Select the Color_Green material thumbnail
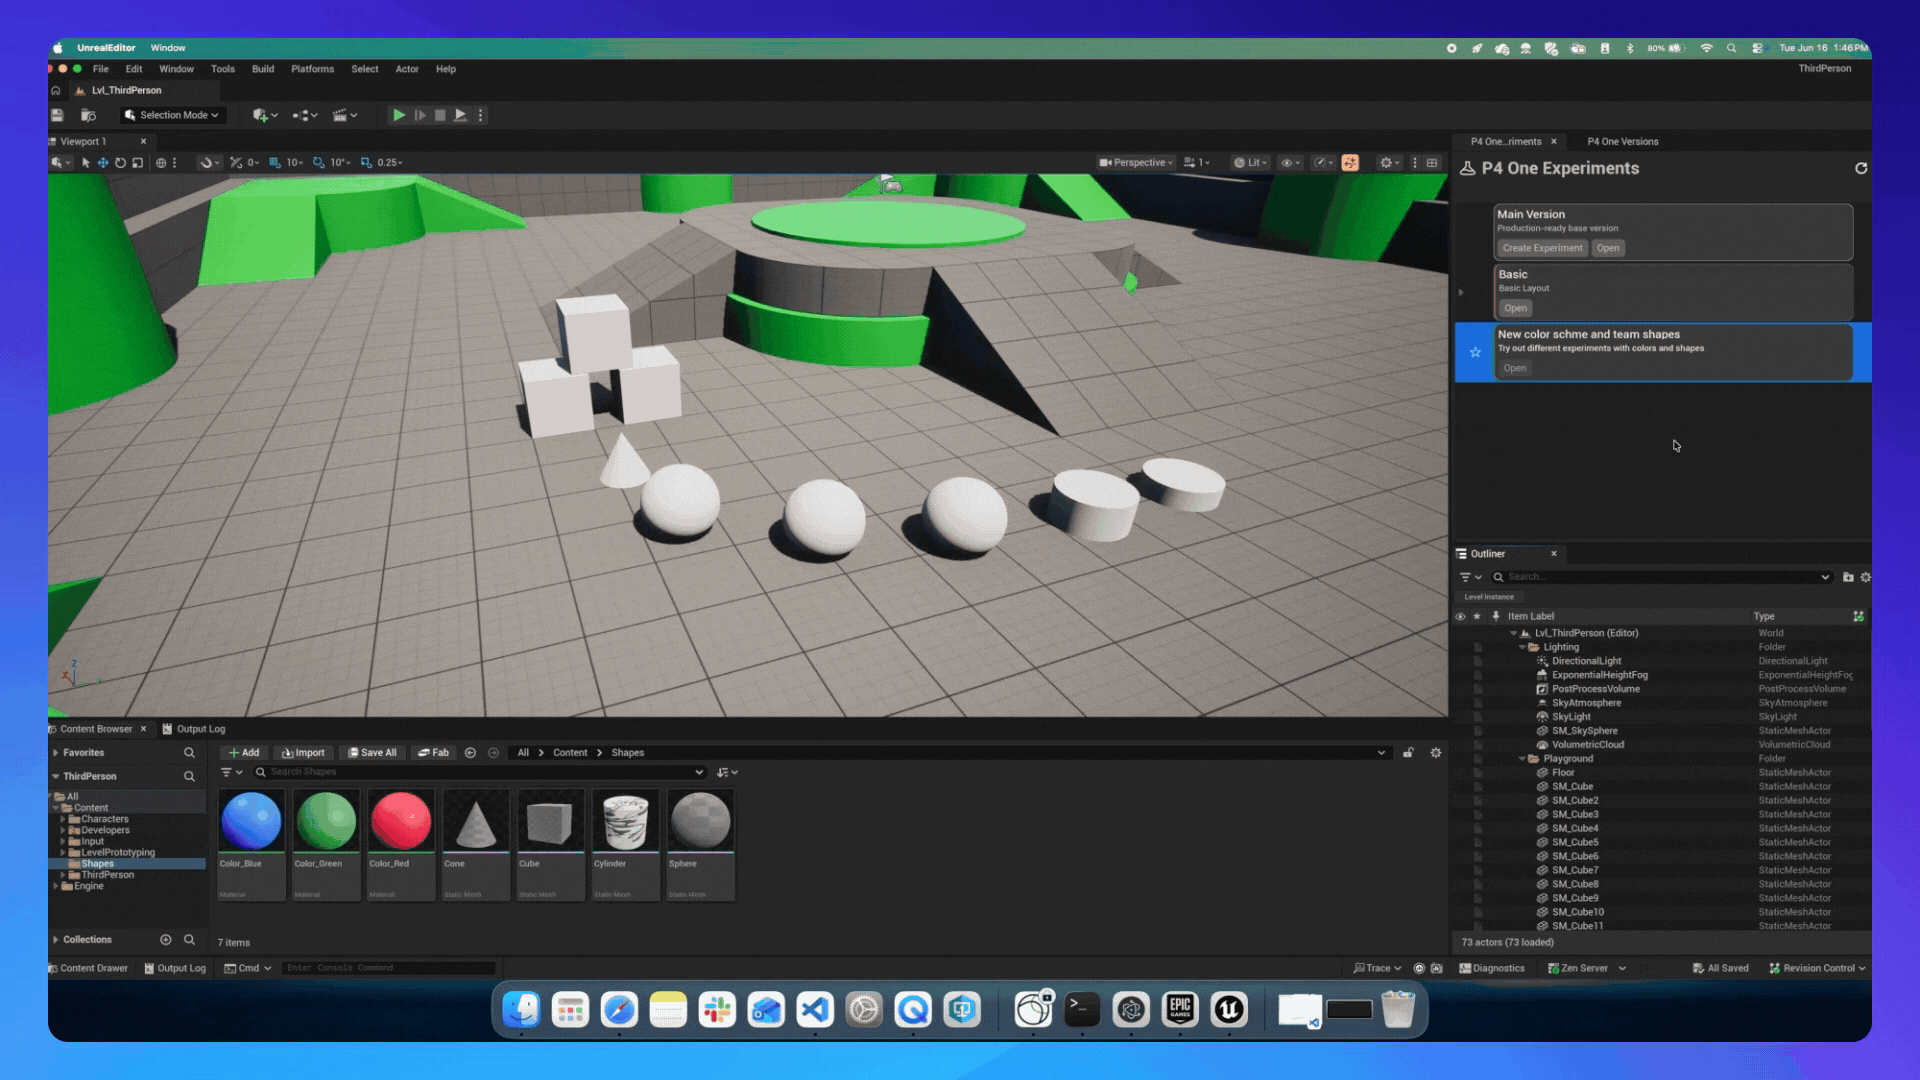The width and height of the screenshot is (1920, 1080). pos(326,845)
